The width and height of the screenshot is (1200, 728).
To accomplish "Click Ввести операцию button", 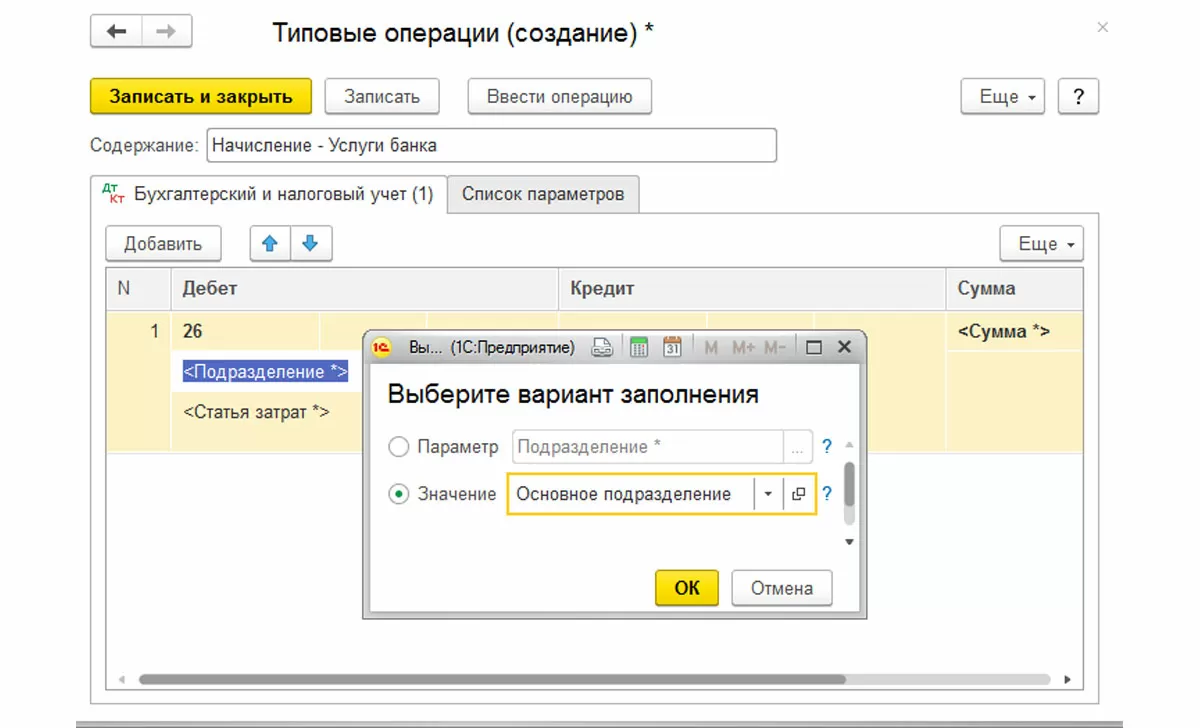I will 560,97.
